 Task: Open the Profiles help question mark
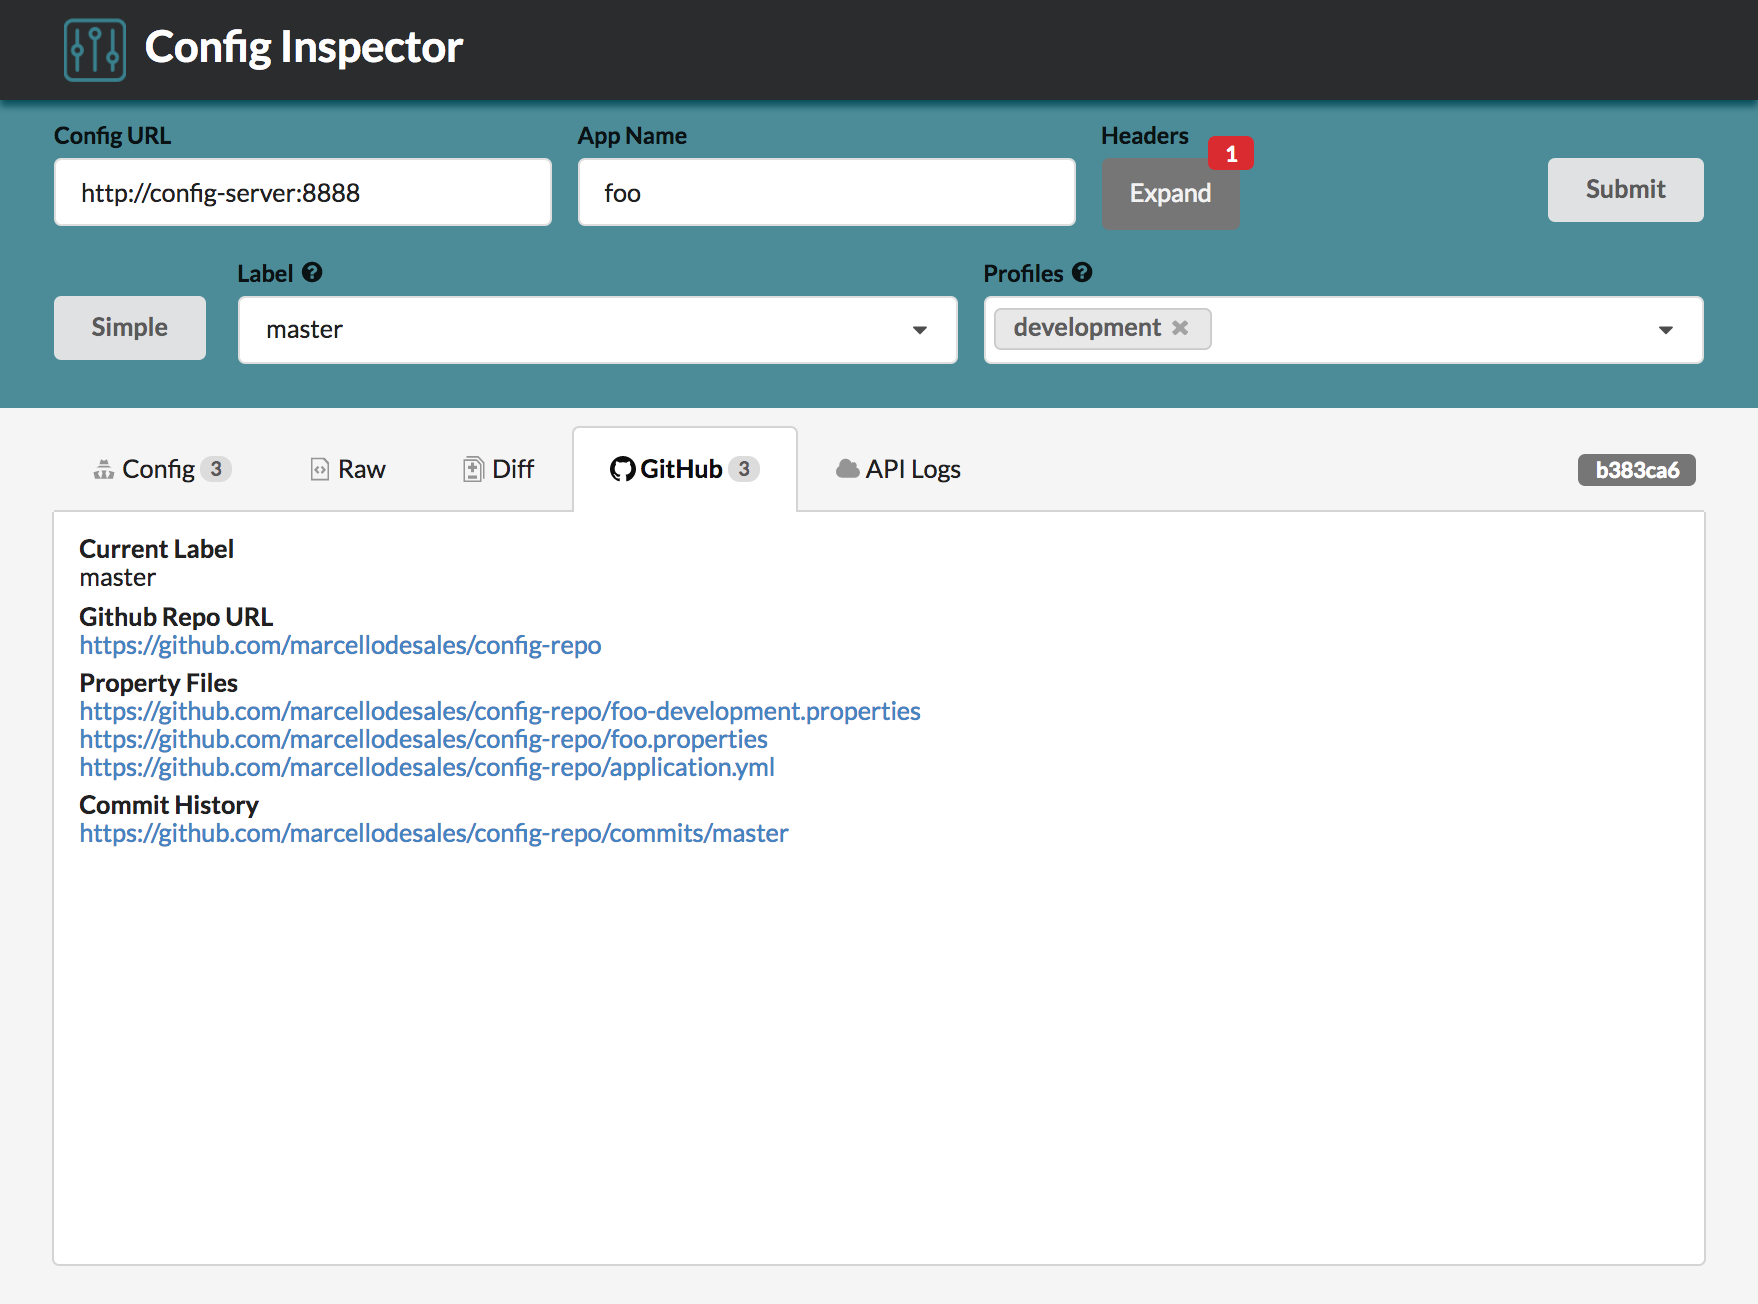(x=1083, y=271)
